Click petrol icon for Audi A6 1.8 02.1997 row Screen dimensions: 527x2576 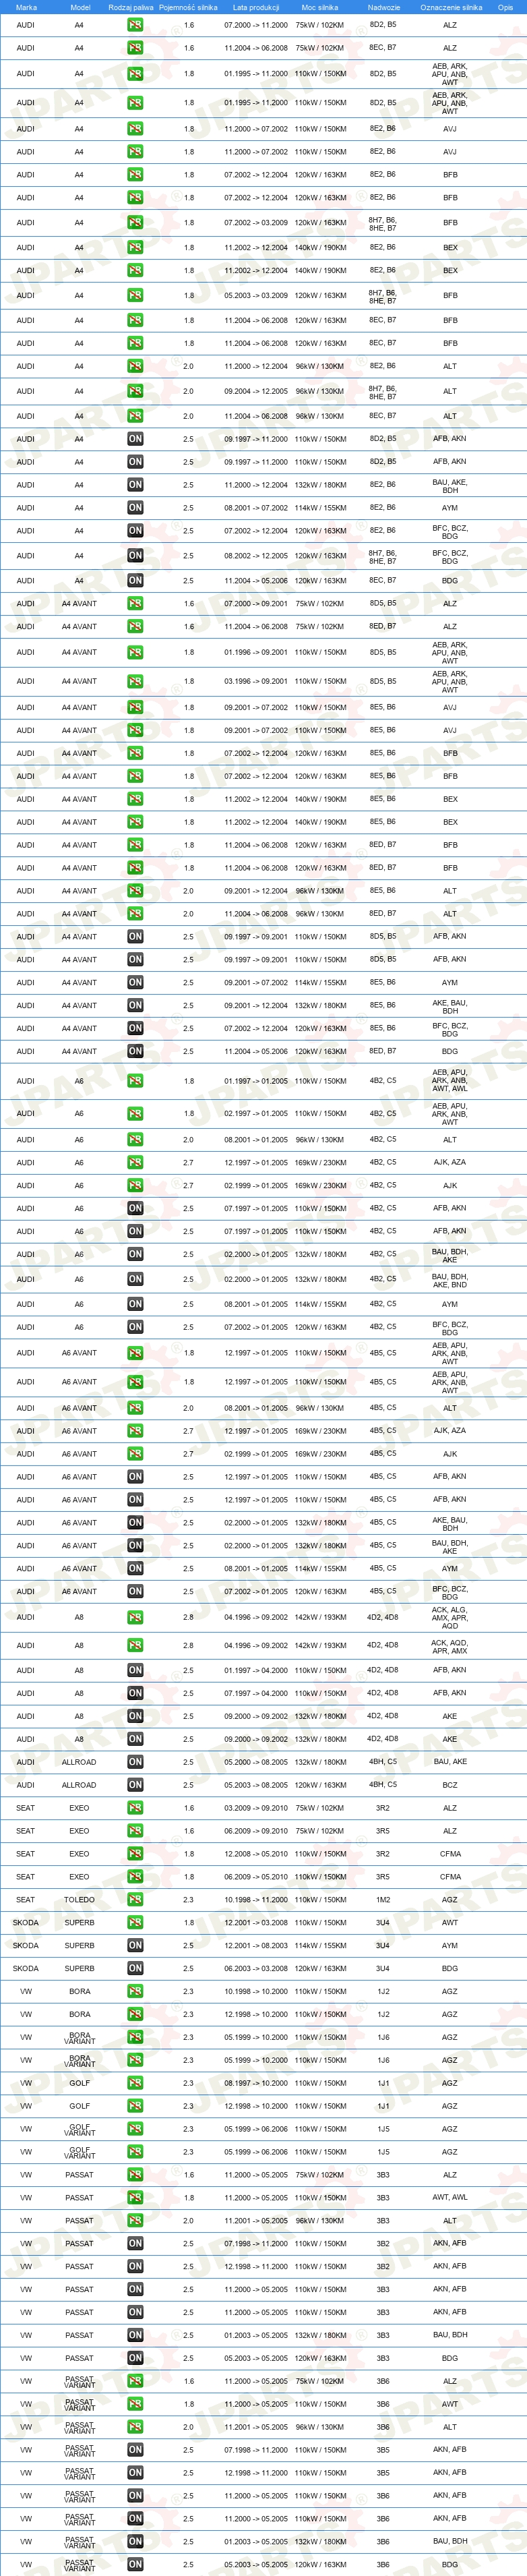click(135, 1113)
